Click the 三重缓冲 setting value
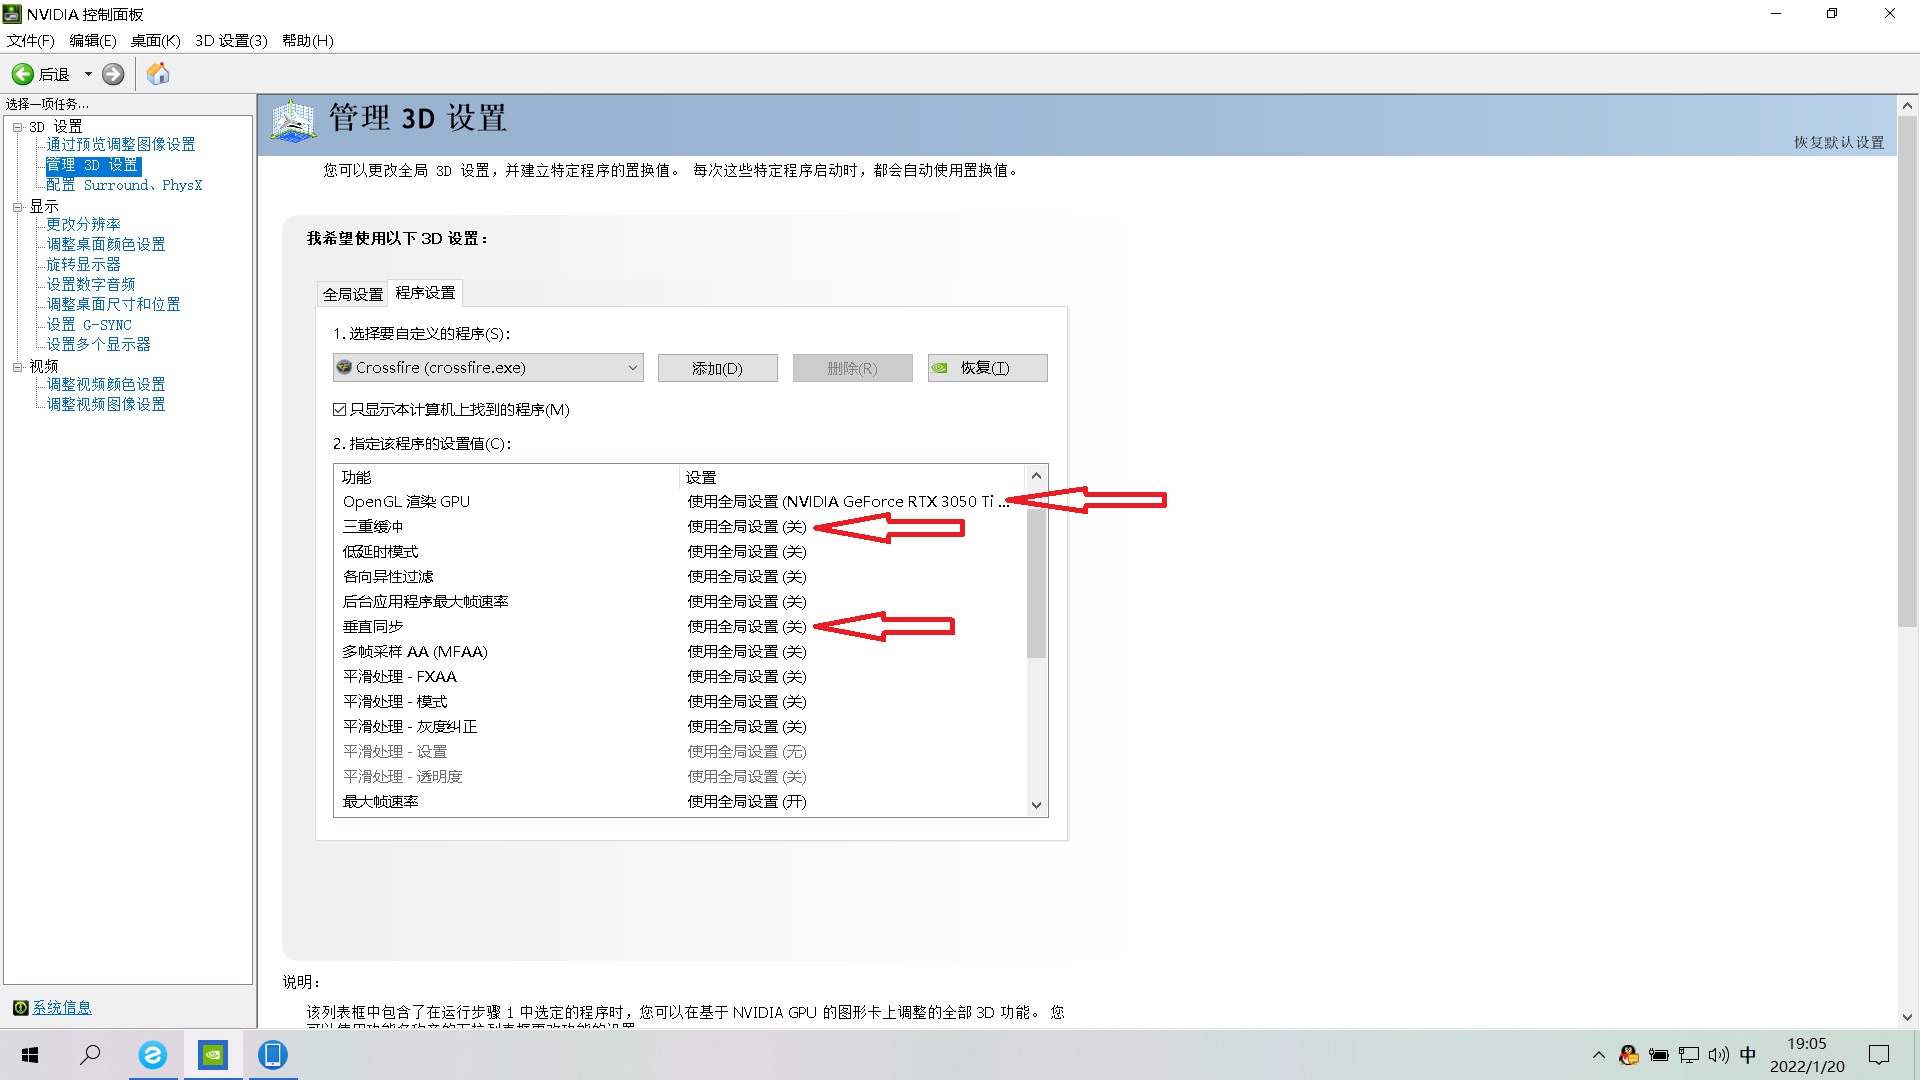Screen dimensions: 1920x1080 (x=746, y=527)
